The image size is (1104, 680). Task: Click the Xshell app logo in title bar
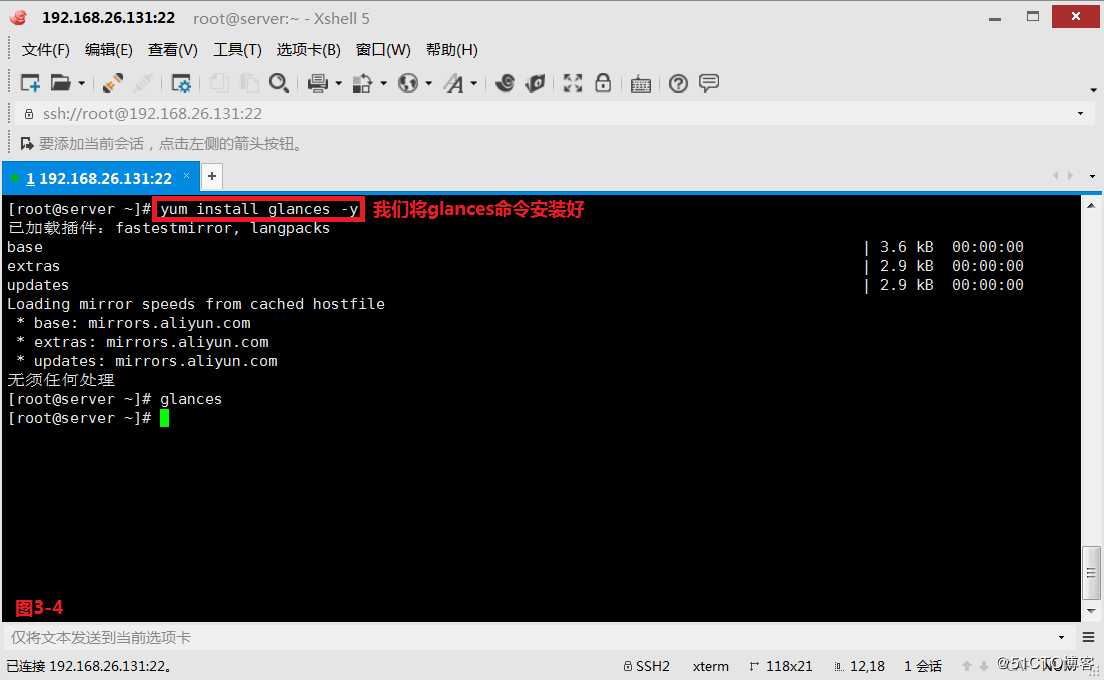(x=18, y=18)
